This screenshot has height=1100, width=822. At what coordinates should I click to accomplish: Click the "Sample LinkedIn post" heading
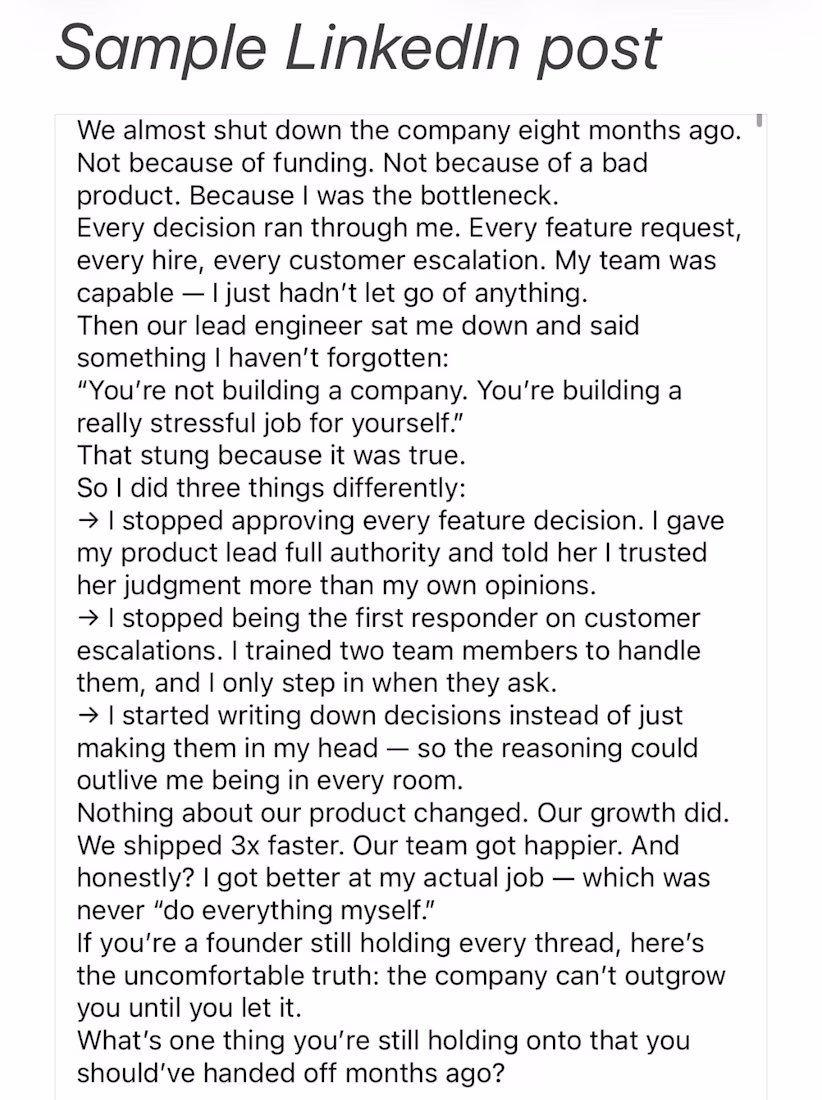(358, 48)
